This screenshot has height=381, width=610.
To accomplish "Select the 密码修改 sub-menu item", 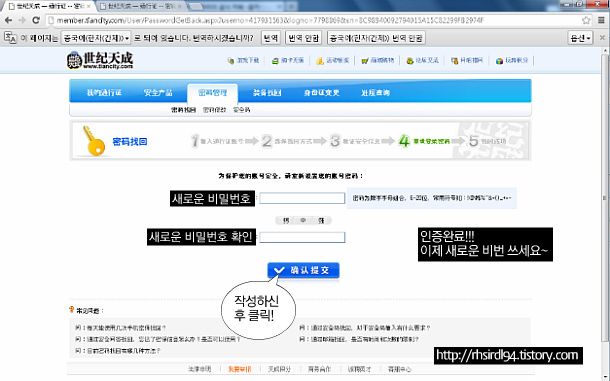I will coord(214,110).
